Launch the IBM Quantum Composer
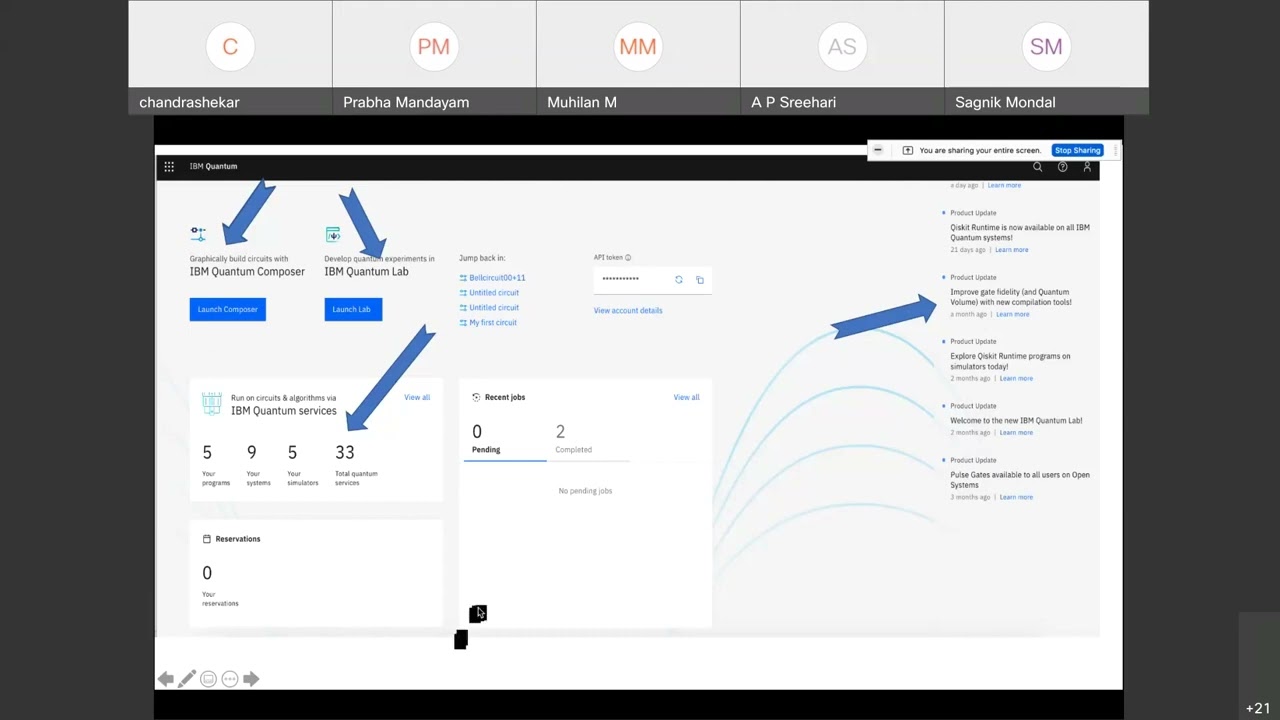Viewport: 1280px width, 720px height. tap(228, 309)
